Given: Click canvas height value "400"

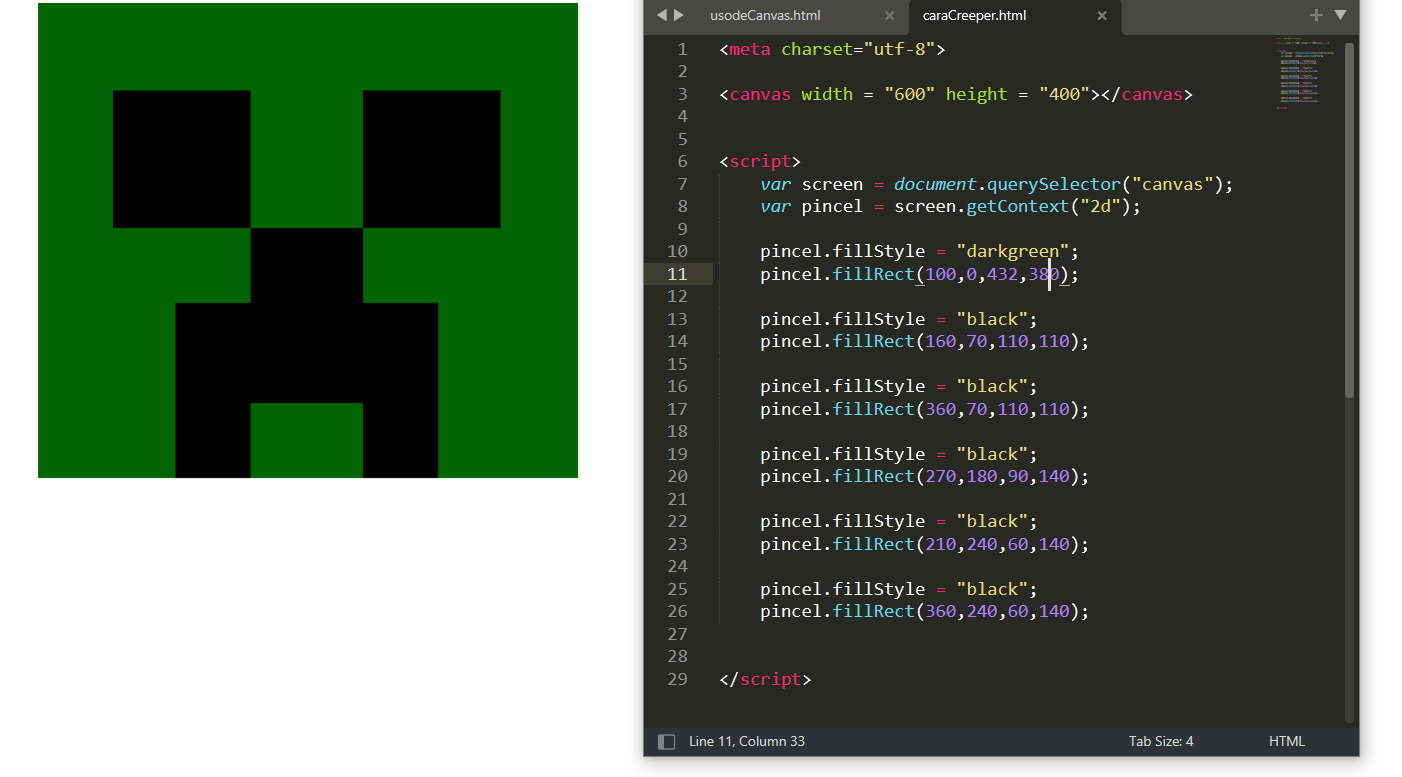Looking at the screenshot, I should tap(1063, 94).
